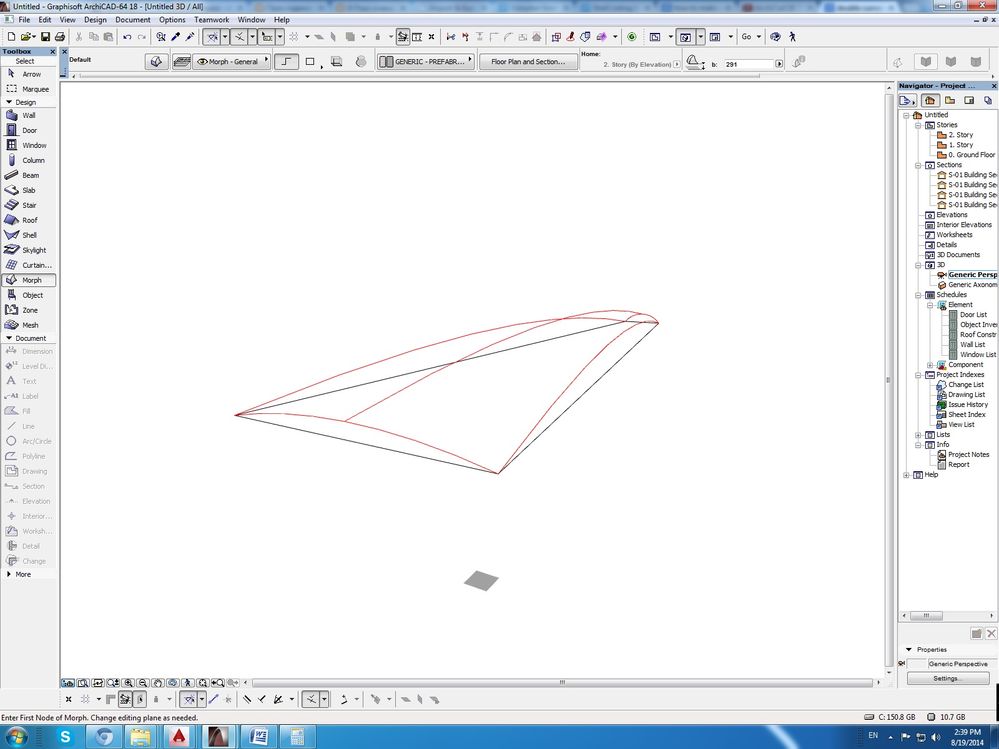Image resolution: width=999 pixels, height=749 pixels.
Task: Collapse the Document section of Toolbox
Action: pos(9,338)
